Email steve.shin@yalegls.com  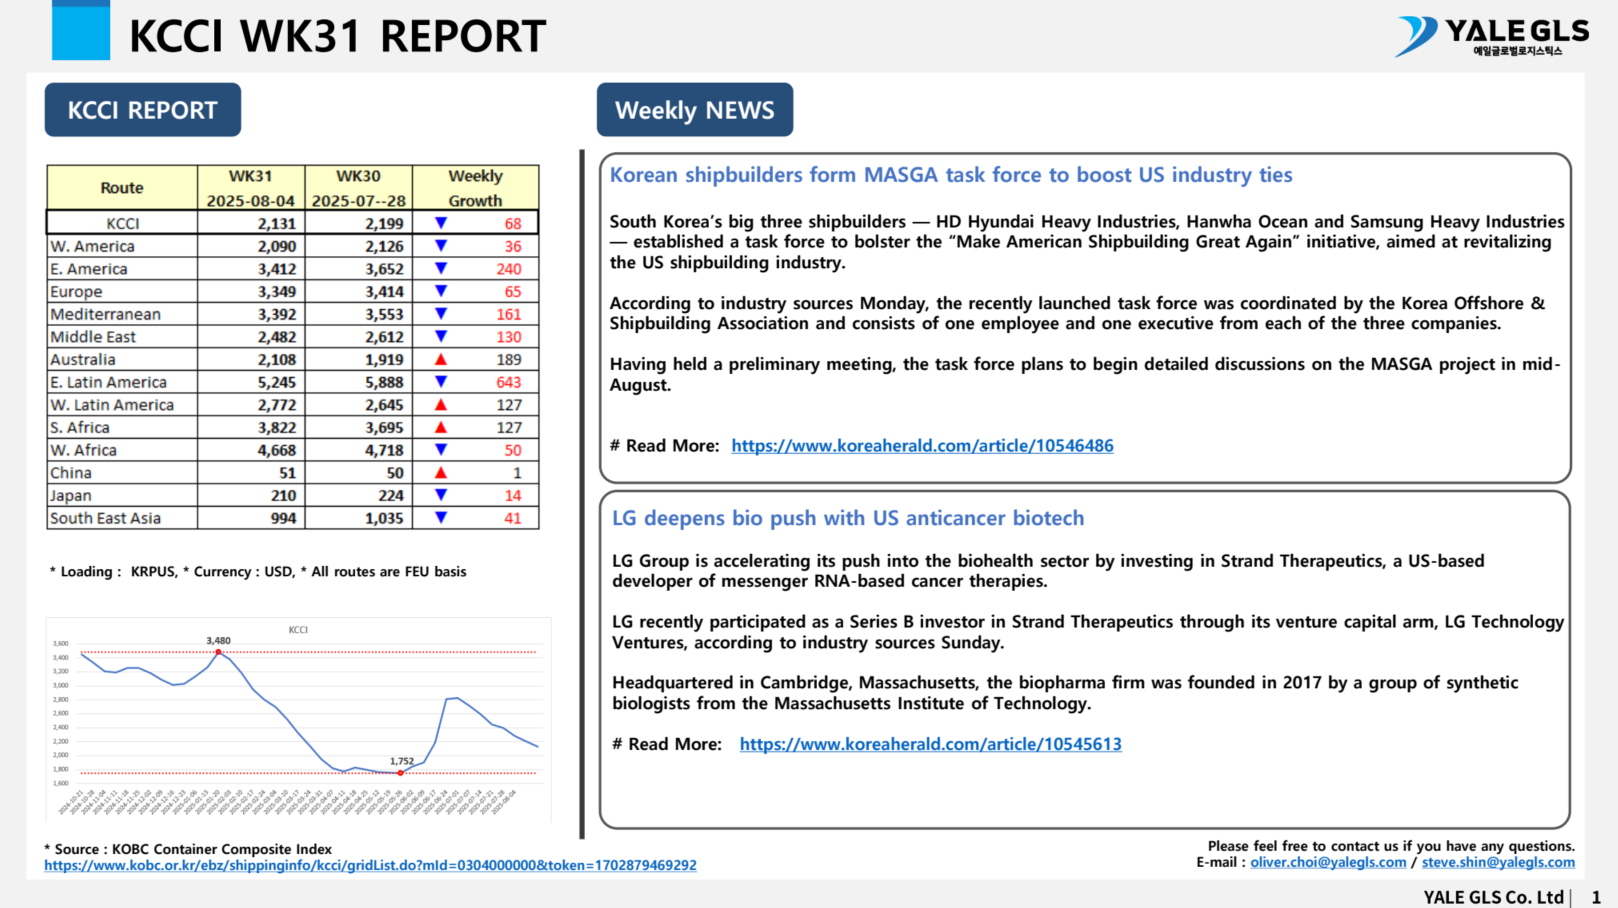tap(1498, 862)
